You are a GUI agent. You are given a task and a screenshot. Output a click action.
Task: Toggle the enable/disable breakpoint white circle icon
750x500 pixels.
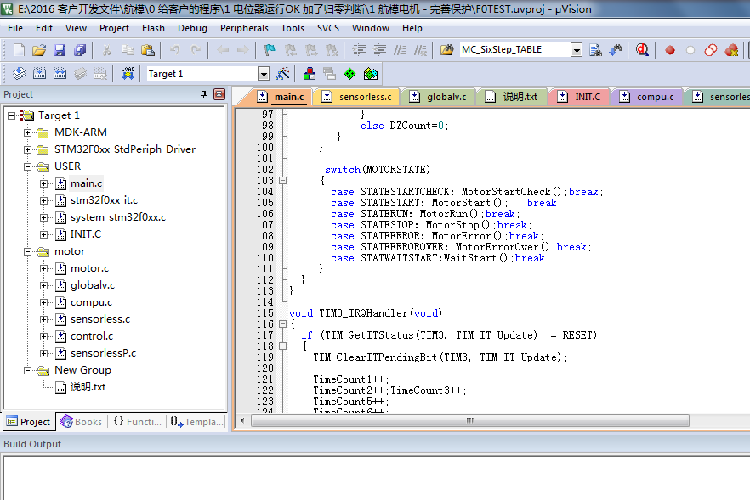coord(690,50)
